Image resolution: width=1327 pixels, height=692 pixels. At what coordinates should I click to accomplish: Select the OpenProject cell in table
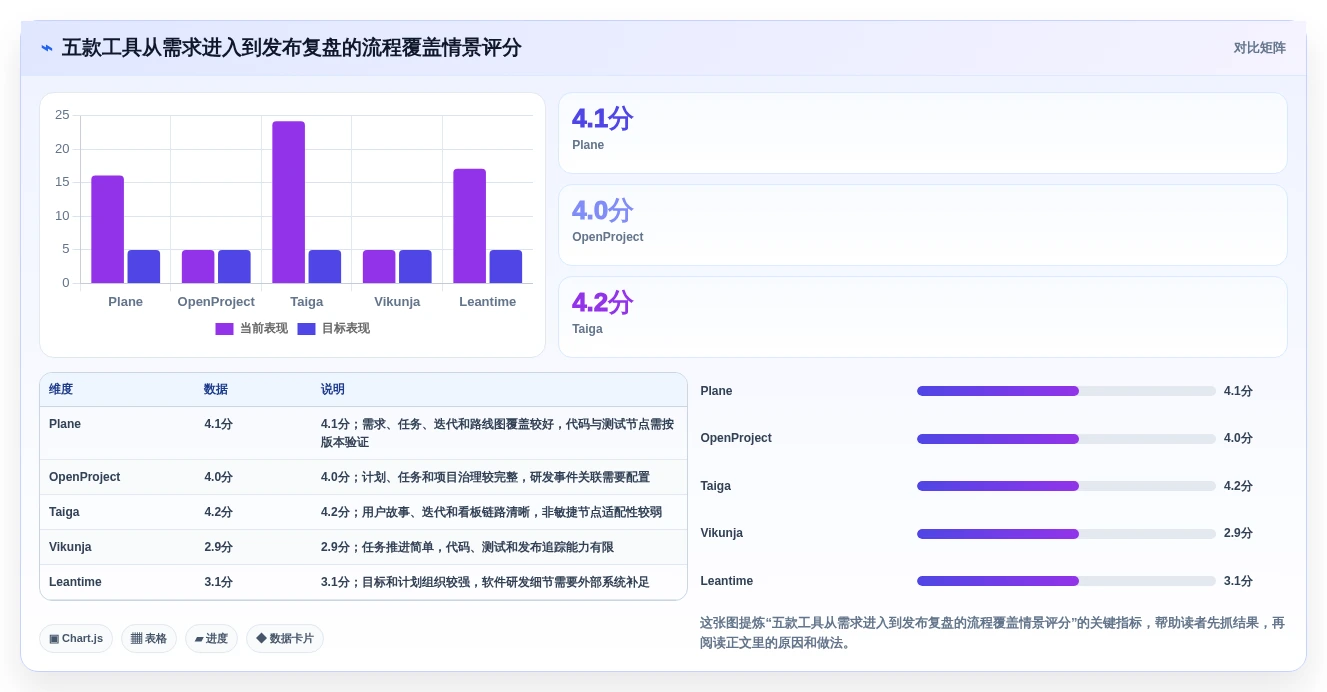click(84, 477)
